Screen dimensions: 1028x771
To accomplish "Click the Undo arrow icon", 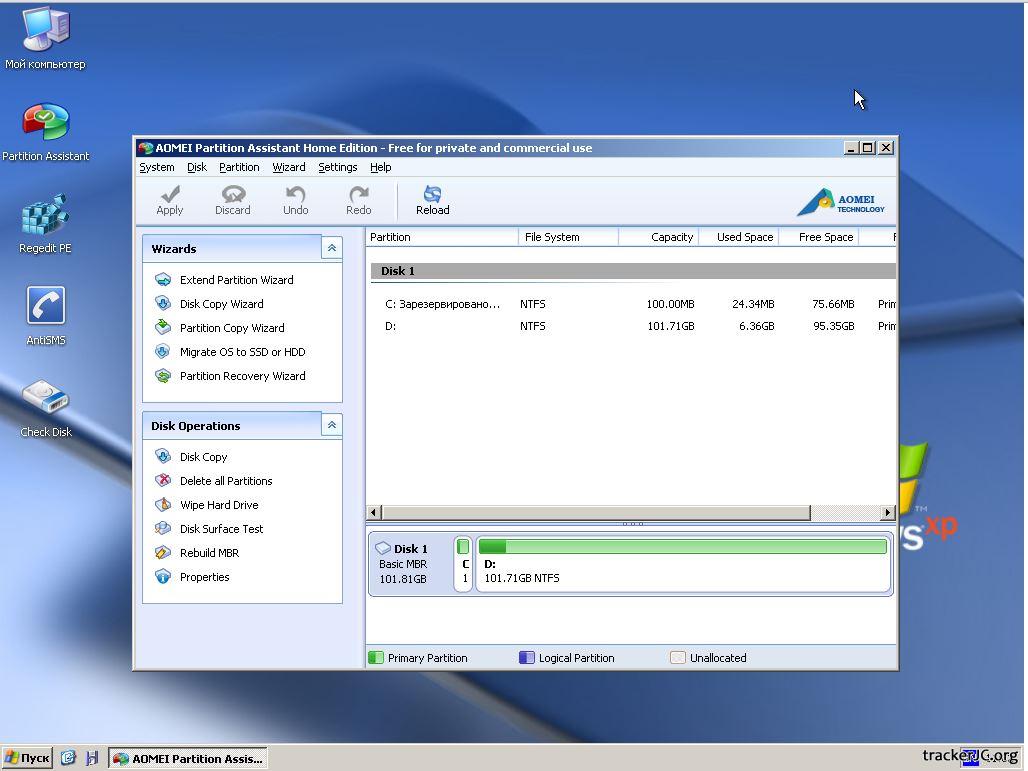I will 295,194.
